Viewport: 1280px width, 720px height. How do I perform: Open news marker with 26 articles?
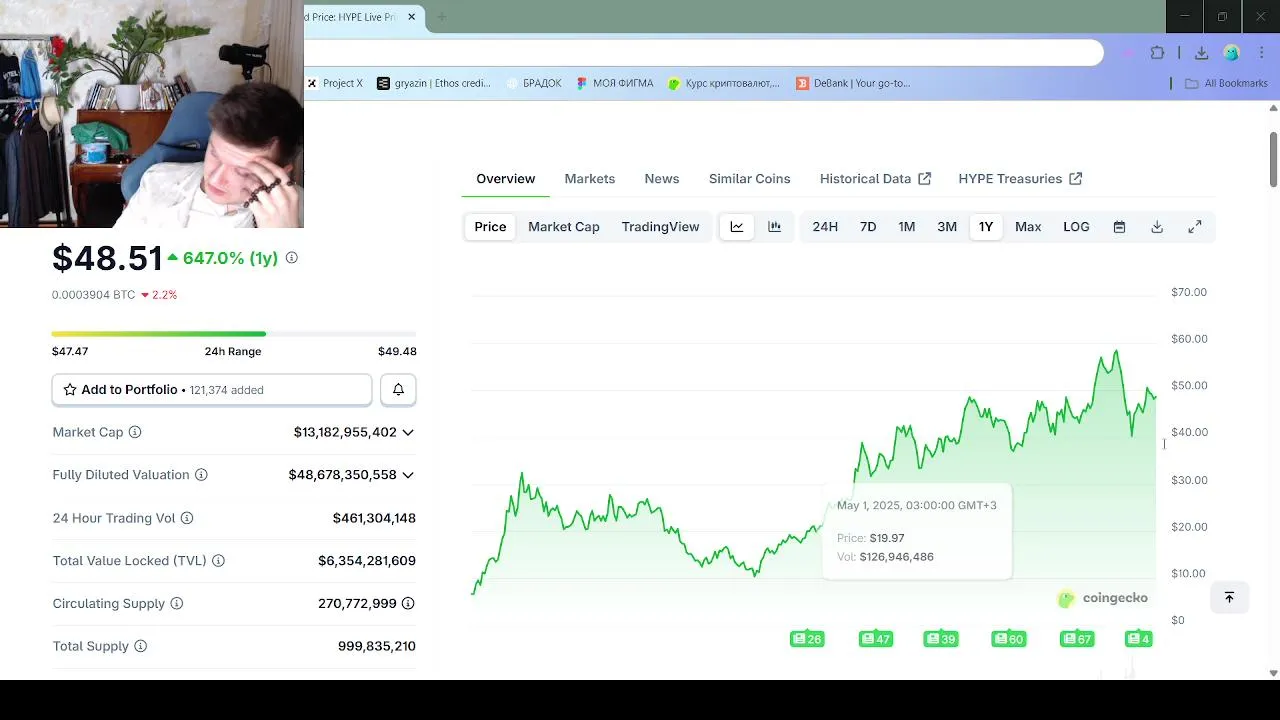pyautogui.click(x=807, y=639)
